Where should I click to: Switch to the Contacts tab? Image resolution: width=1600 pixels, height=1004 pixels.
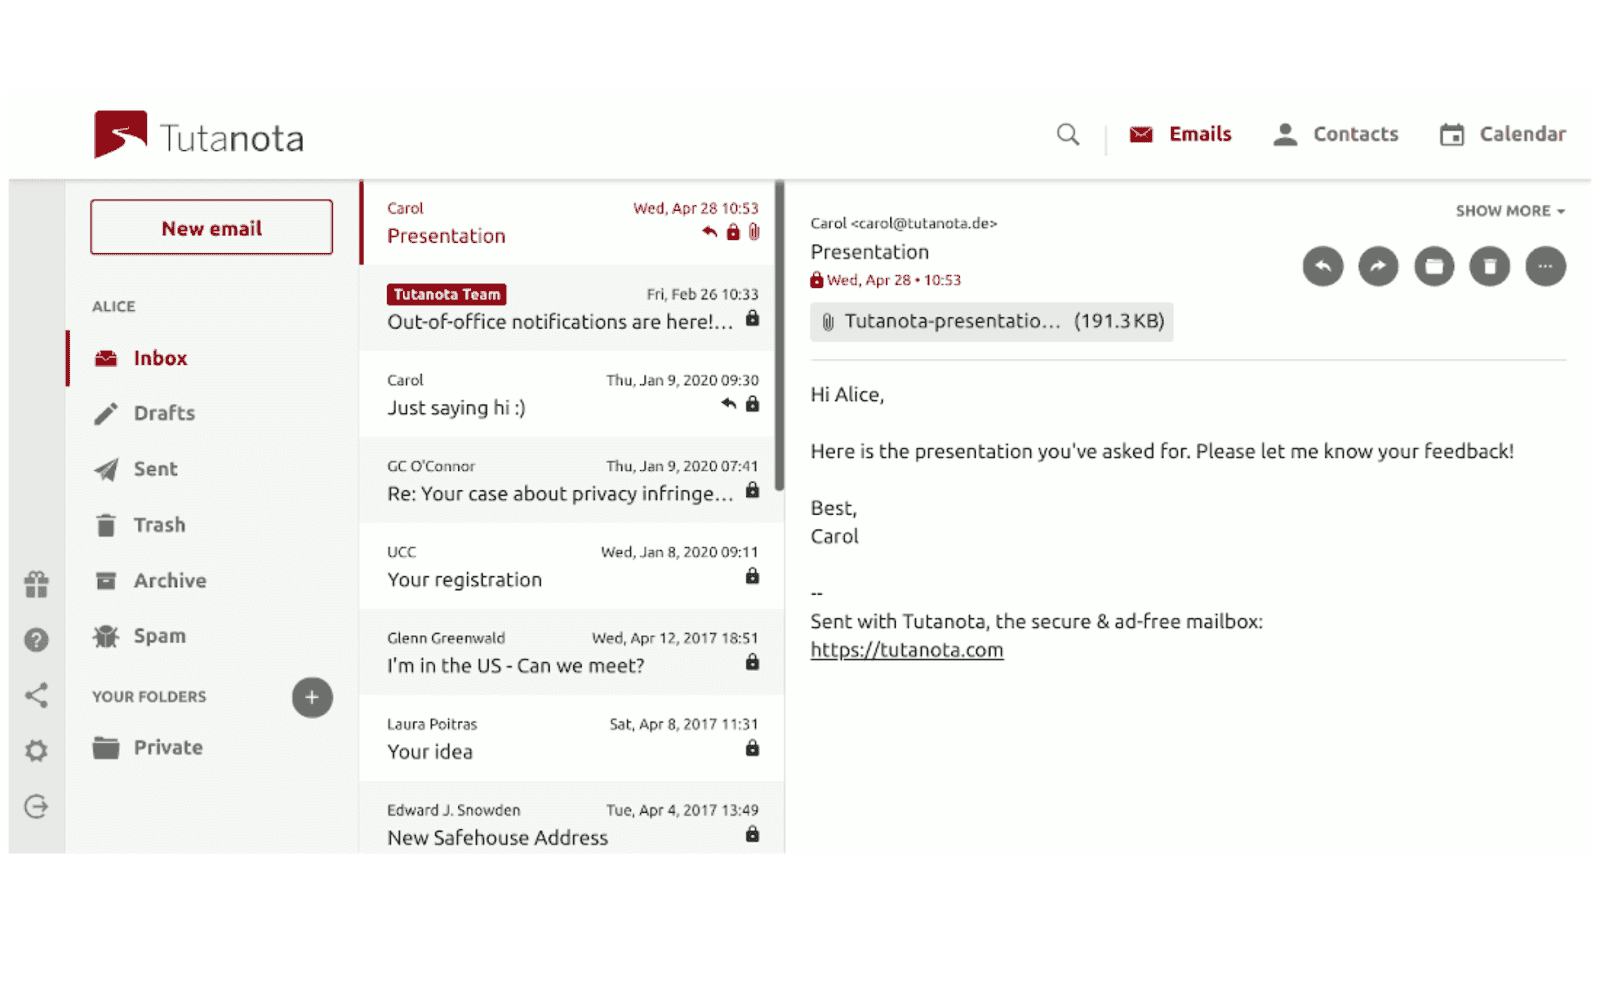[1335, 133]
